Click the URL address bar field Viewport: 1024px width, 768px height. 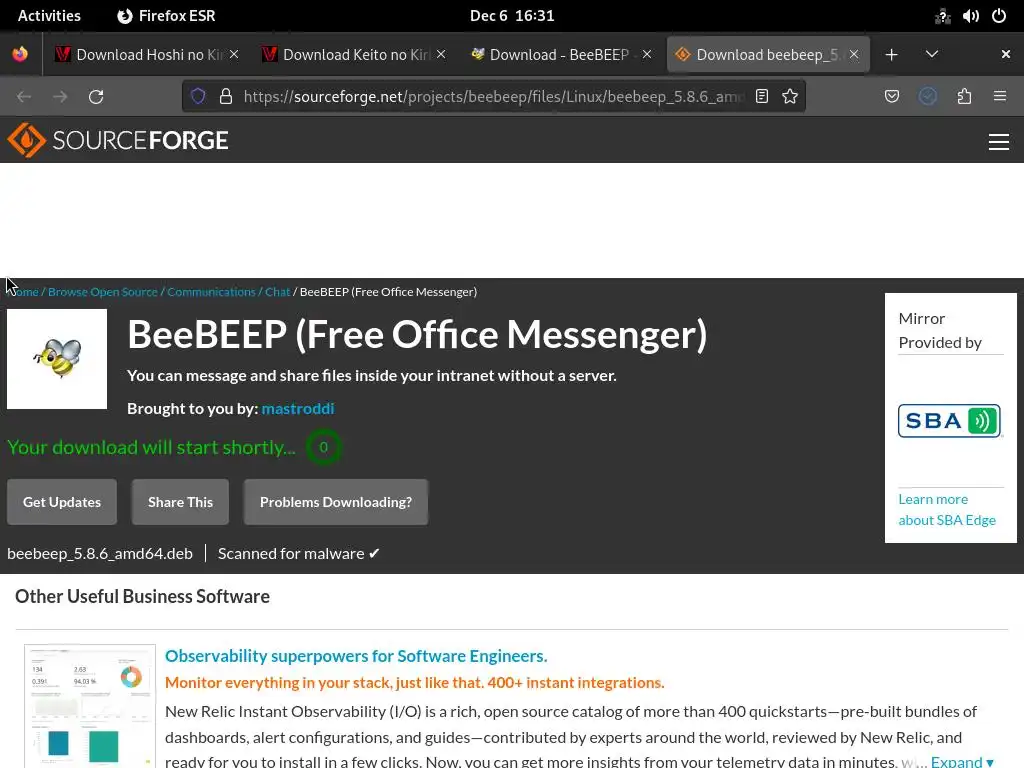tap(495, 97)
